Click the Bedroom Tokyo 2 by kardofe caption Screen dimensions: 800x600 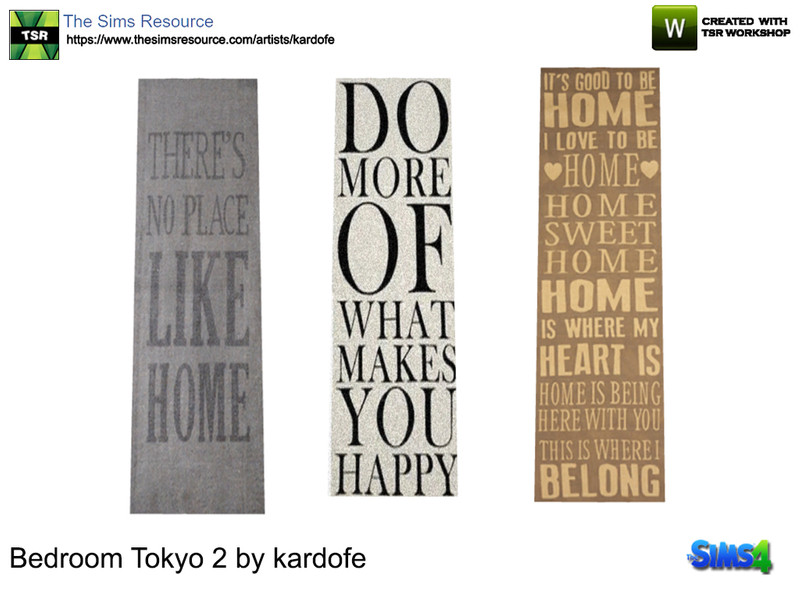pyautogui.click(x=188, y=558)
